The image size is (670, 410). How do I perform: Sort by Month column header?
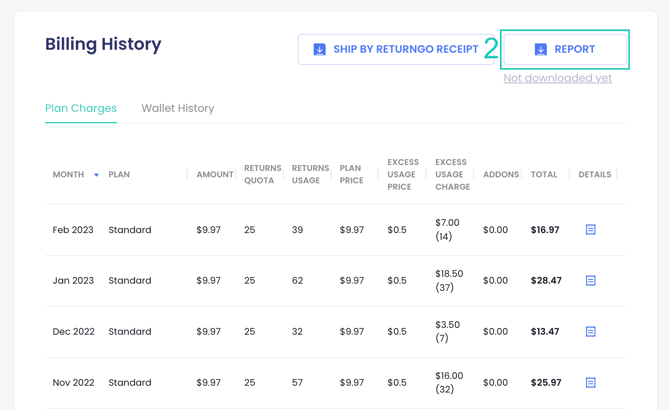68,175
